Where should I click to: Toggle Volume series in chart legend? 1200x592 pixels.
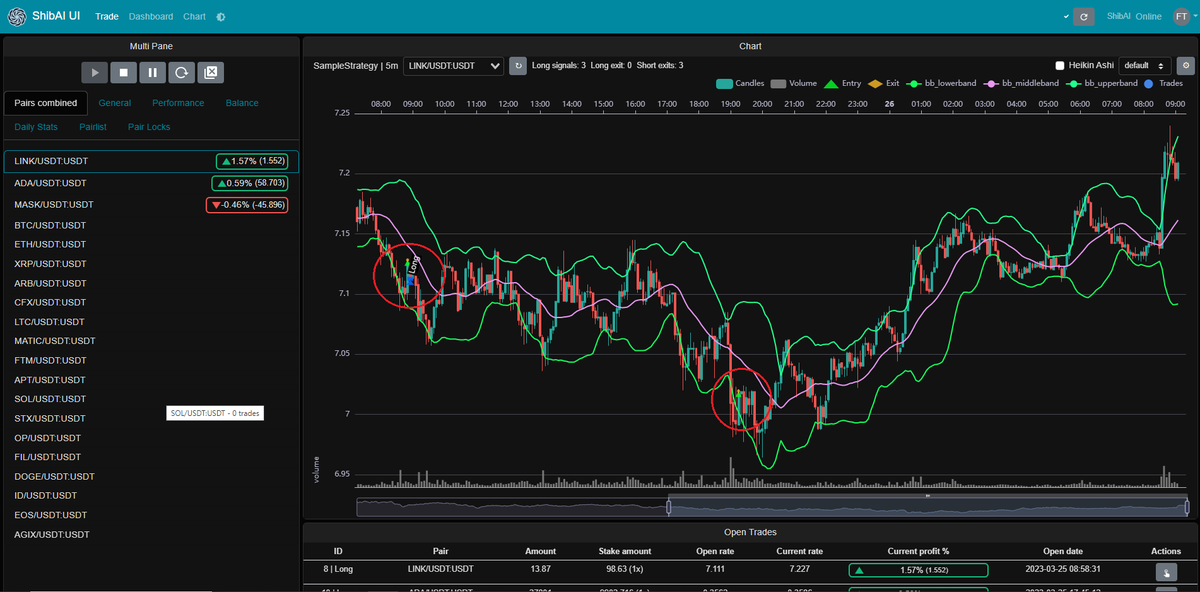(794, 84)
